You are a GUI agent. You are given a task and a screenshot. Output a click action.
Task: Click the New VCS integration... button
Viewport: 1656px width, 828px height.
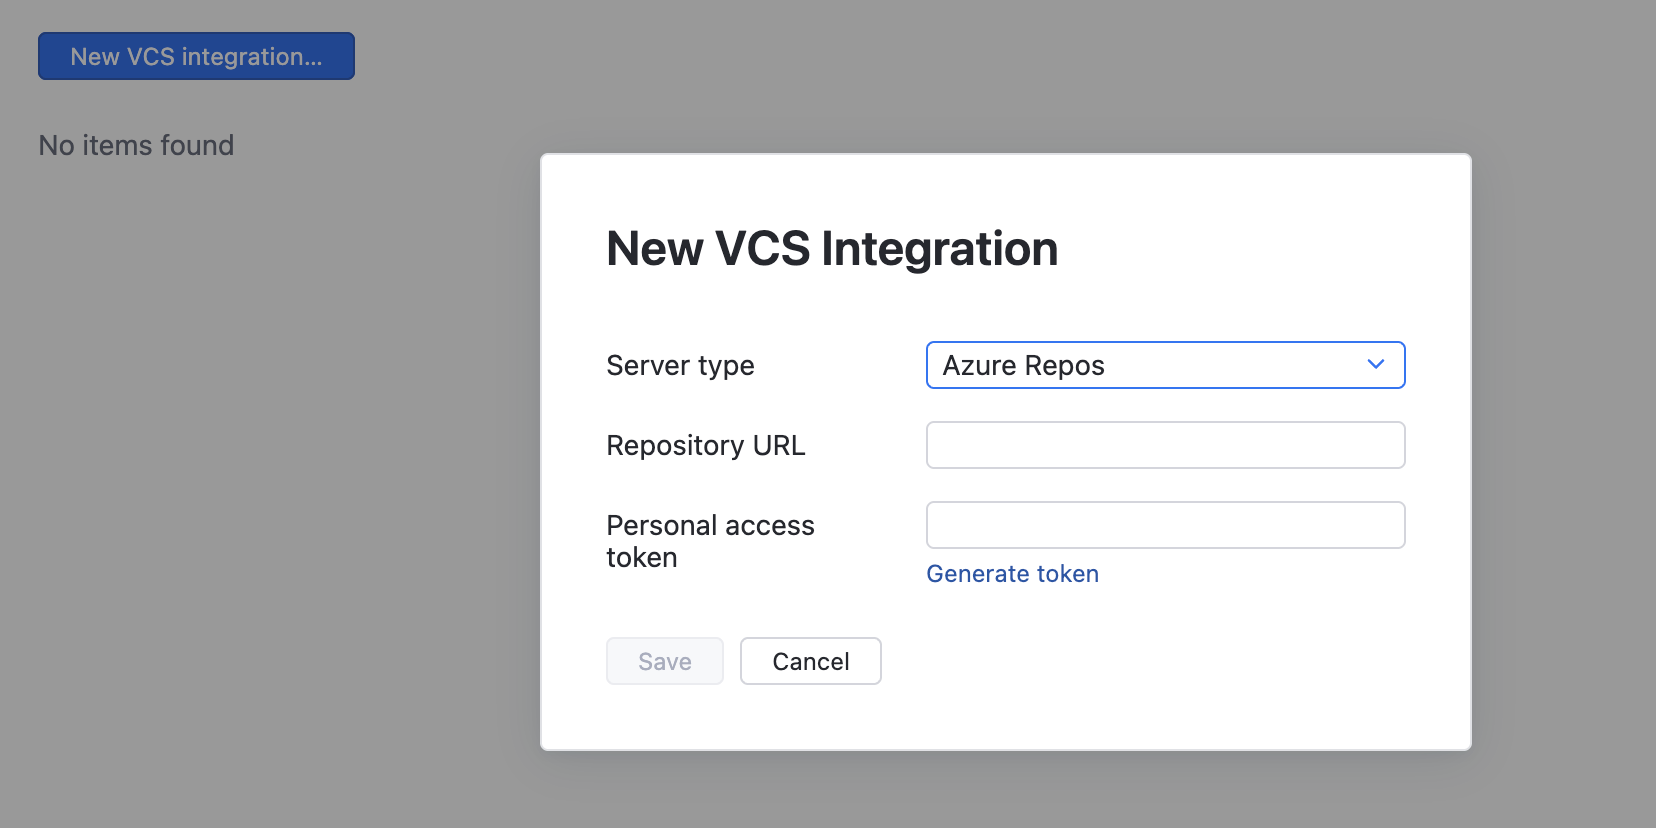(x=196, y=56)
